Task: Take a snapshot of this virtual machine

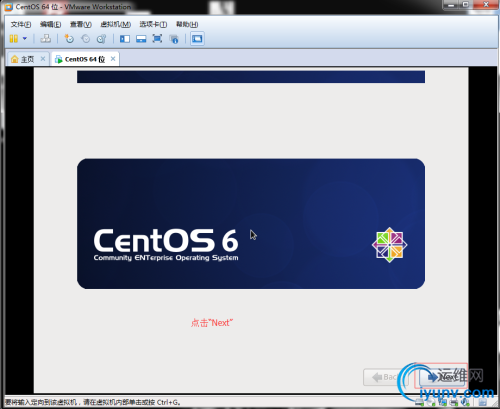Action: tap(69, 39)
